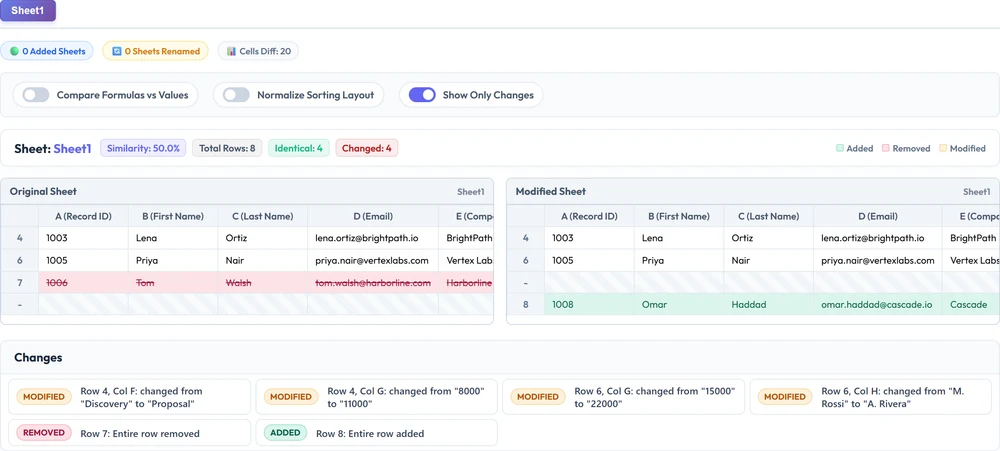Open the 15000 to 22000 change card
The width and height of the screenshot is (1000, 451).
(623, 397)
